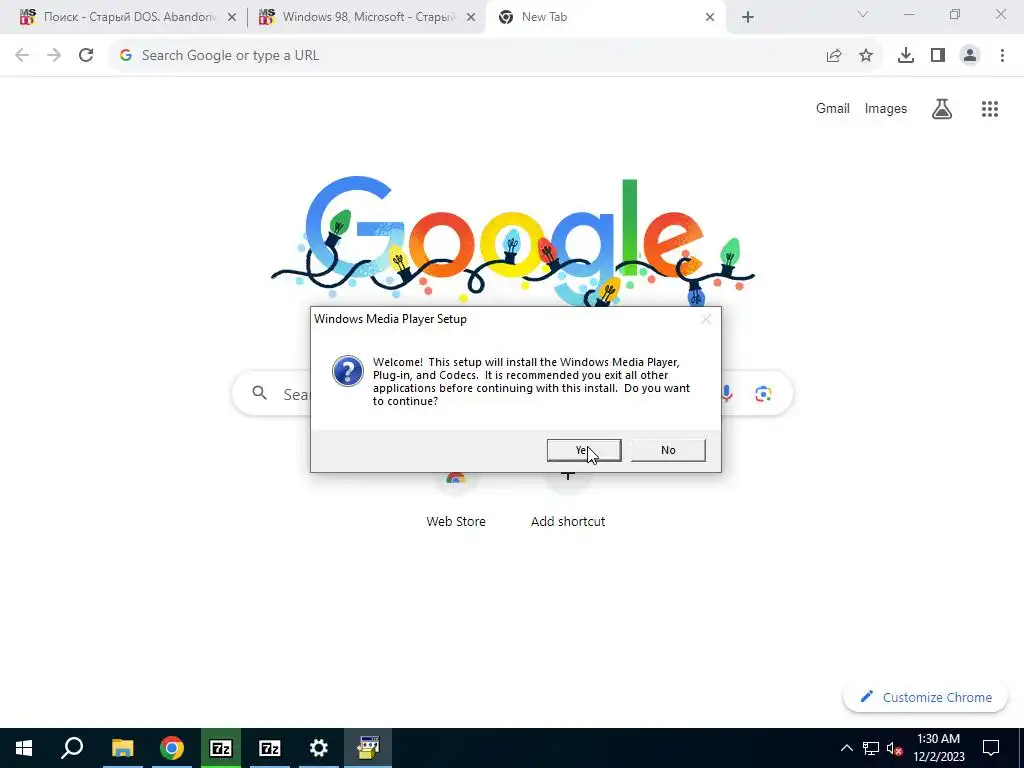The height and width of the screenshot is (768, 1024).
Task: Show hidden system tray icons
Action: pyautogui.click(x=846, y=748)
